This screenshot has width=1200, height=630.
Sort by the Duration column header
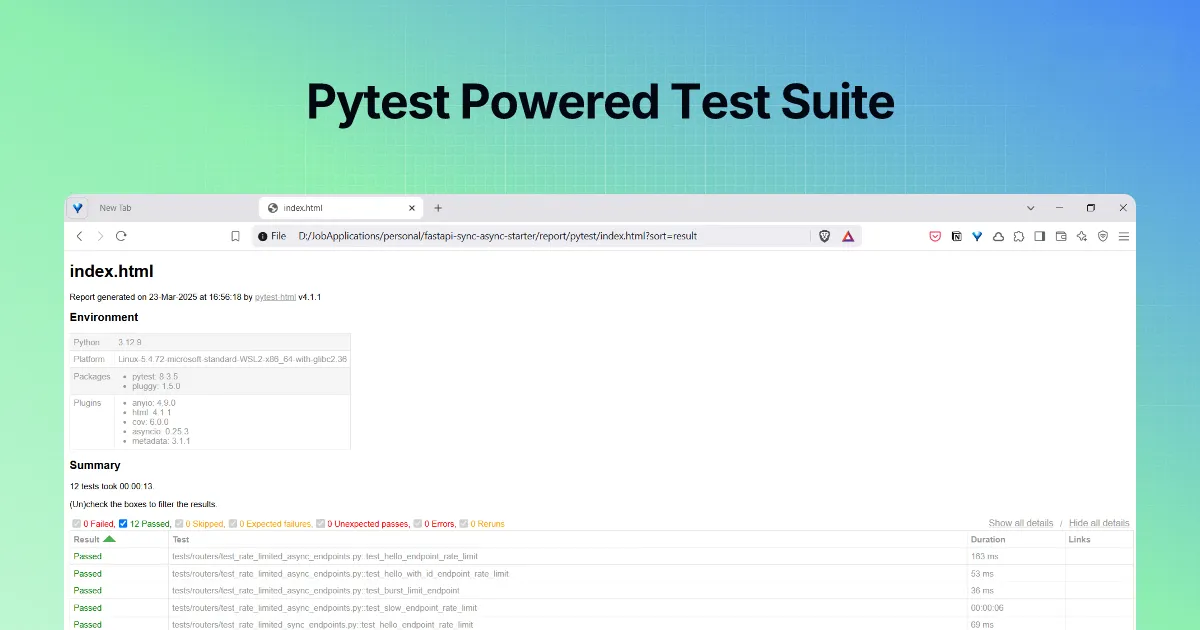click(1016, 539)
